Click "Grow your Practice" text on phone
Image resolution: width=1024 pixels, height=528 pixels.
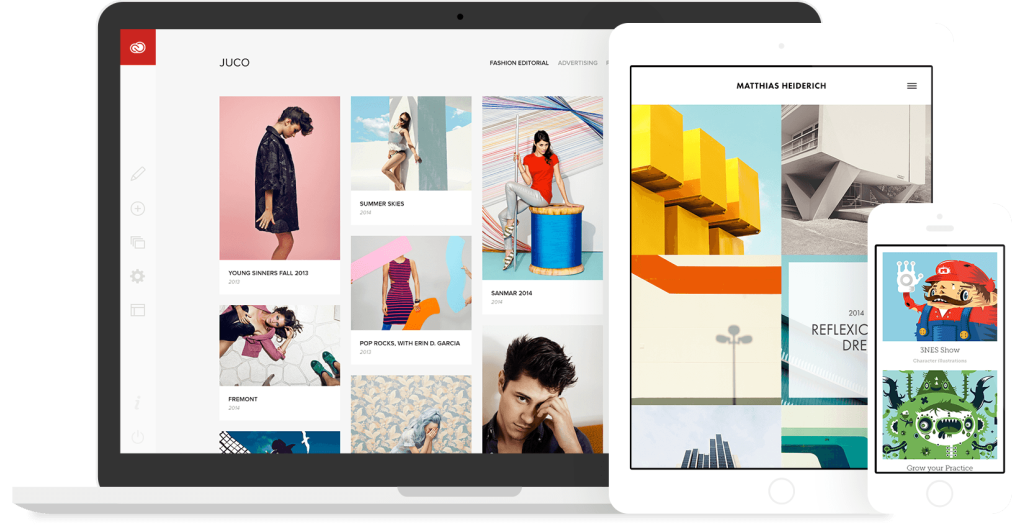940,468
